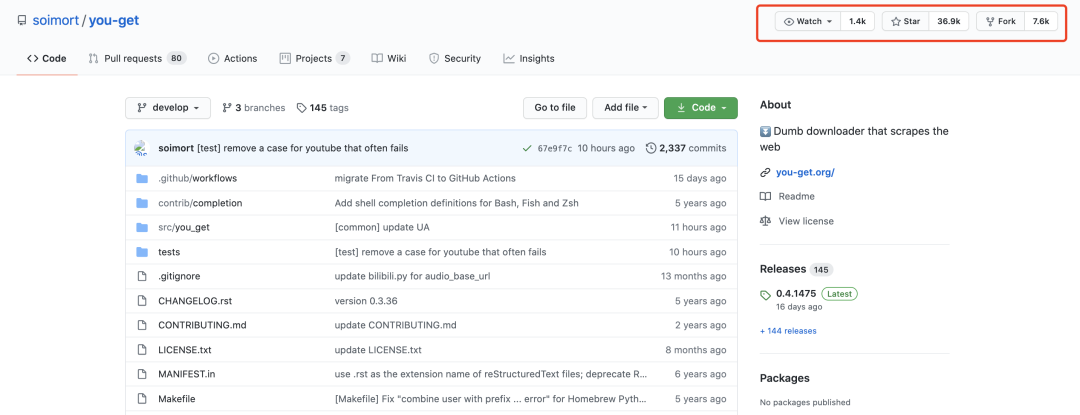This screenshot has width=1080, height=415.
Task: Expand the Add file dropdown
Action: pos(625,107)
